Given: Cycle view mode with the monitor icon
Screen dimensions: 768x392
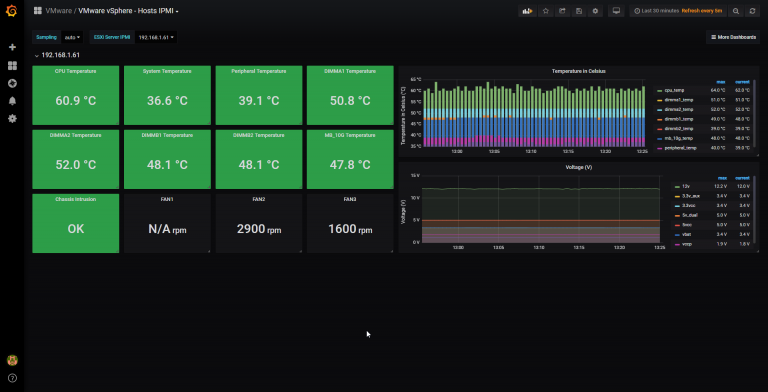Looking at the screenshot, I should coord(617,11).
